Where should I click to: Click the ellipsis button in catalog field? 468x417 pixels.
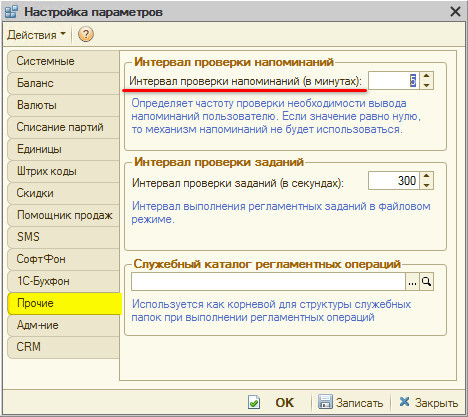tap(412, 282)
